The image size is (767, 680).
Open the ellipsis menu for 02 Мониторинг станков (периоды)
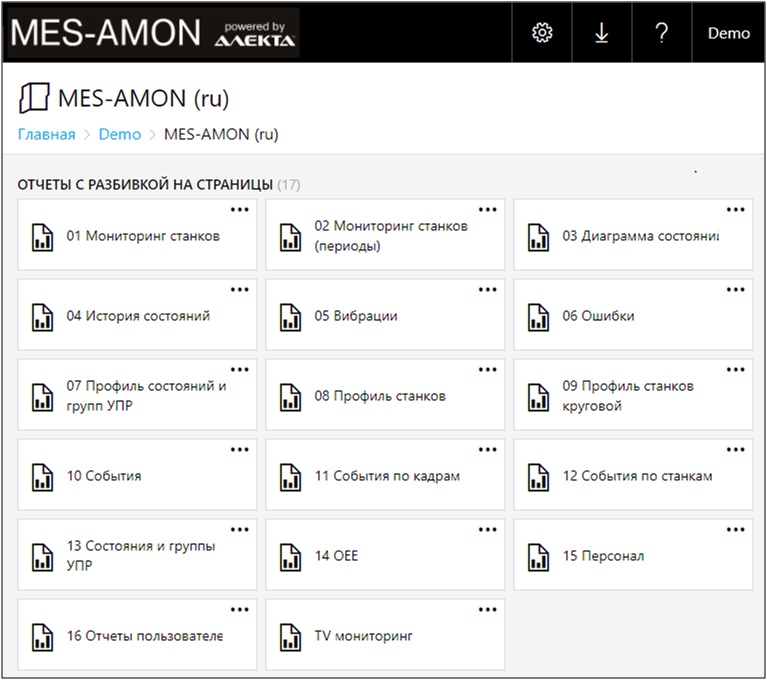pos(488,210)
